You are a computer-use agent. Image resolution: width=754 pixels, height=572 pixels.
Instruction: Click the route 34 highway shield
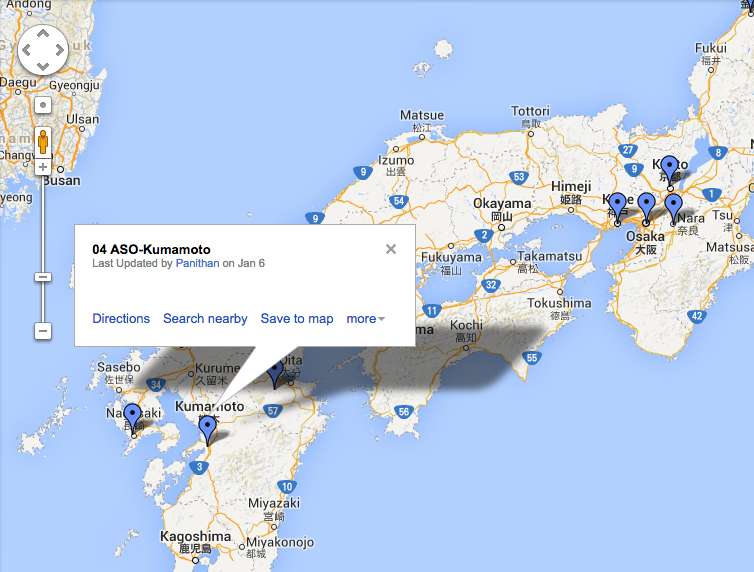point(156,385)
